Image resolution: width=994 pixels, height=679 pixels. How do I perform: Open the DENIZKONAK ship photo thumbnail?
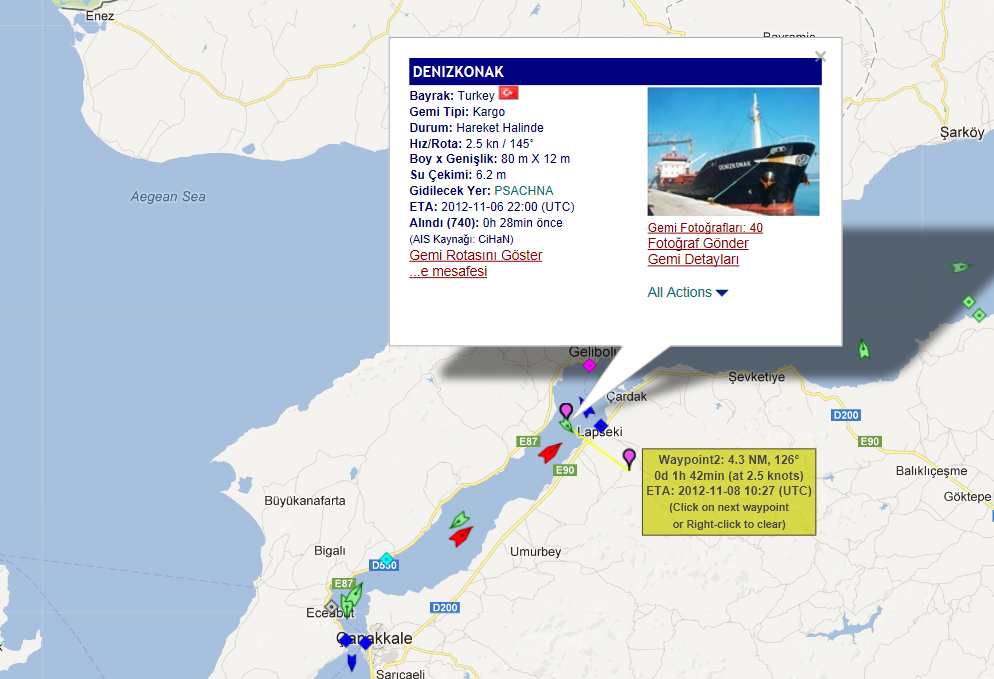pos(733,152)
